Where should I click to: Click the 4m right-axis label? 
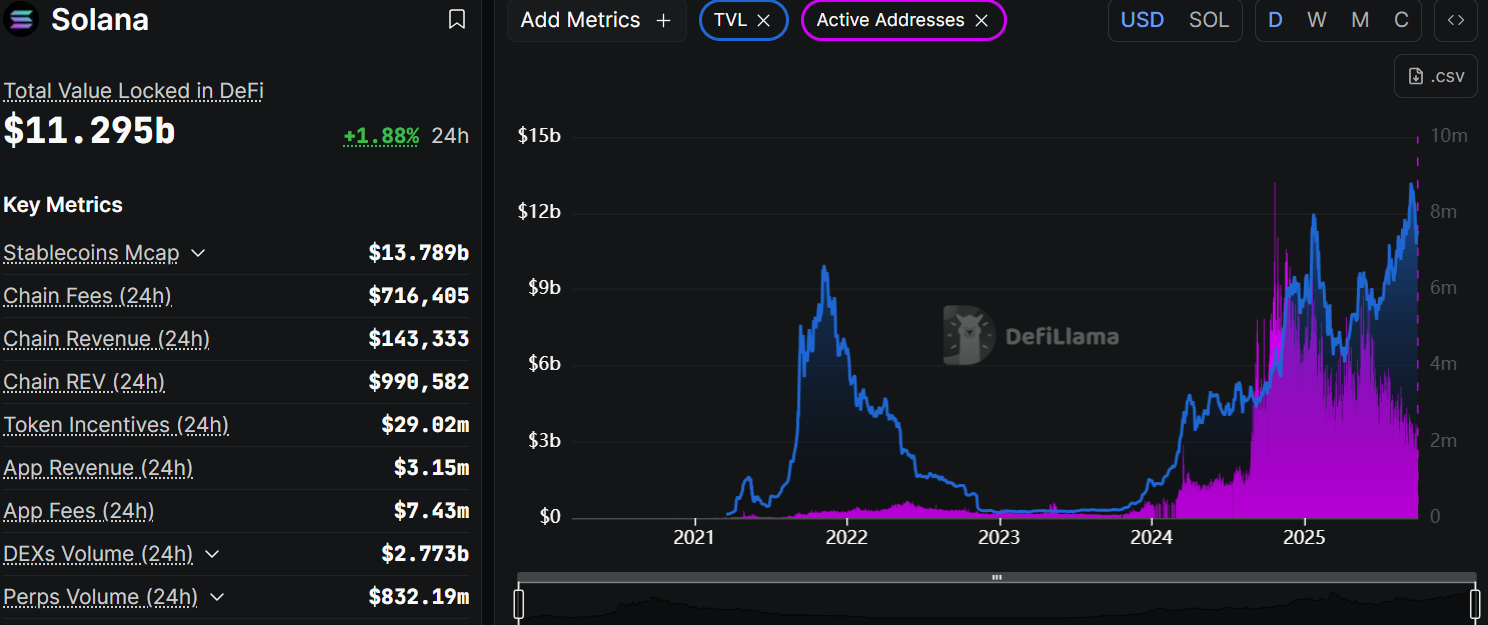pos(1443,364)
